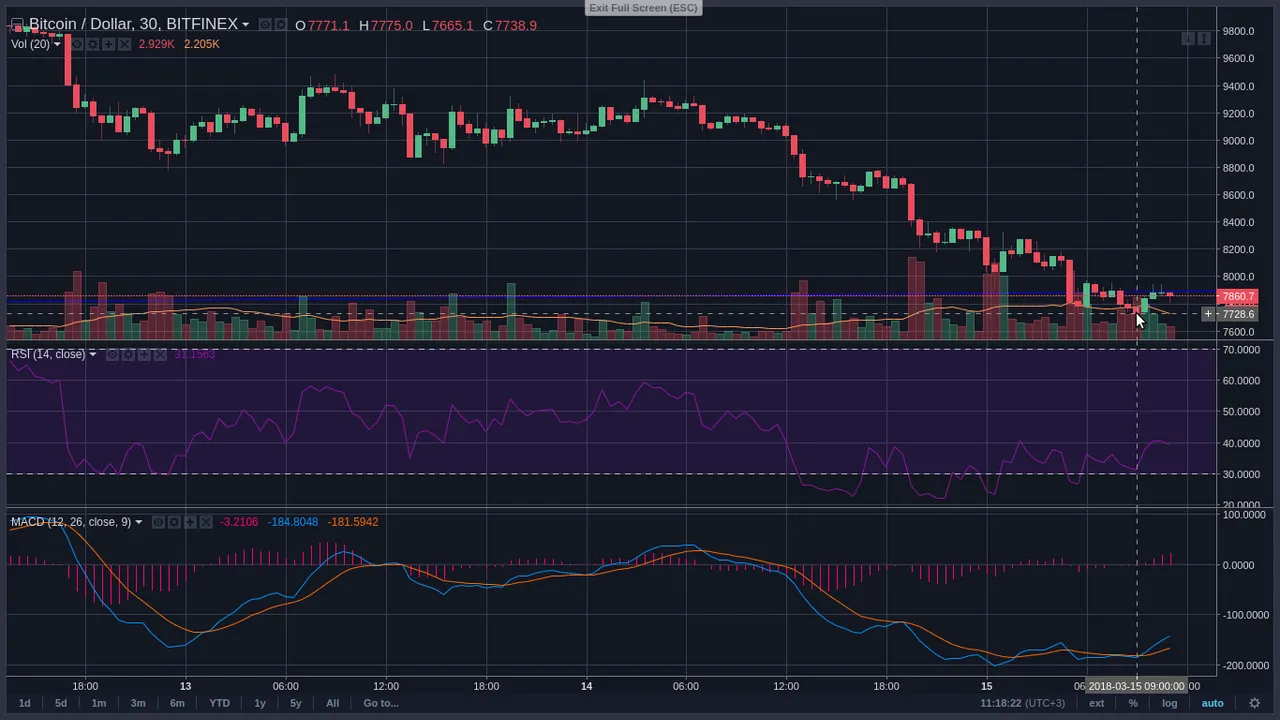
Task: Click the date 14 on time axis
Action: click(587, 686)
